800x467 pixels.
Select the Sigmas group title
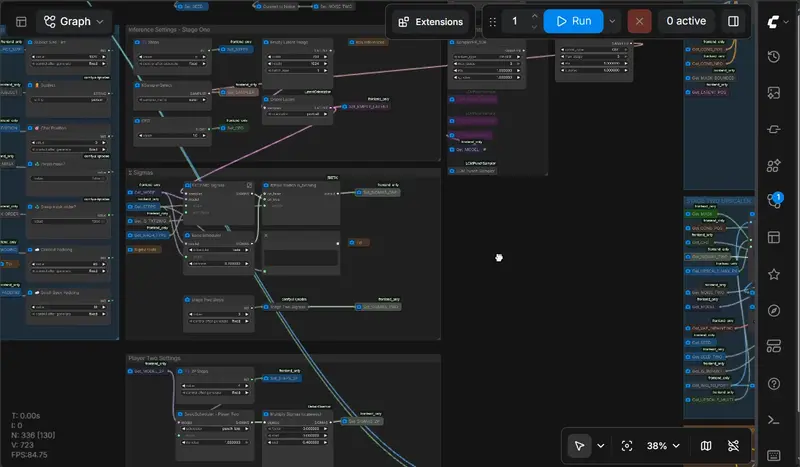click(141, 173)
